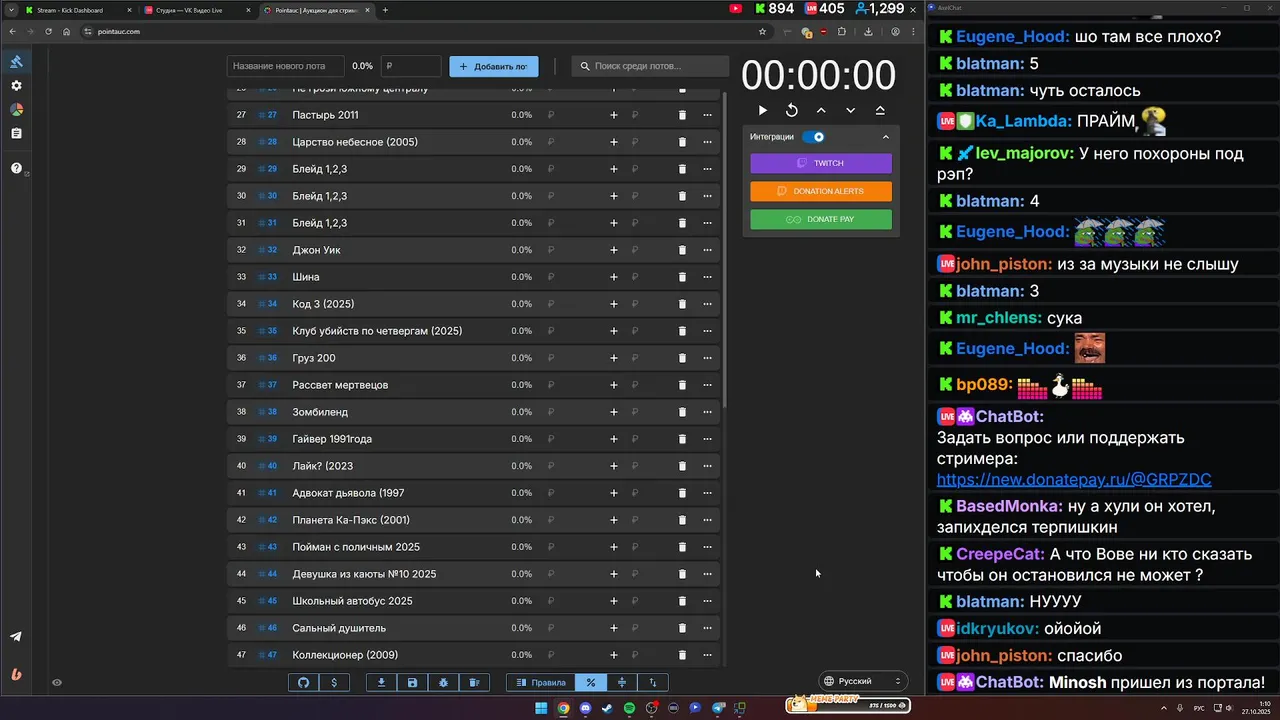Viewport: 1280px width, 720px height.
Task: Delete the lot Коллекционер (2009)
Action: coord(682,655)
